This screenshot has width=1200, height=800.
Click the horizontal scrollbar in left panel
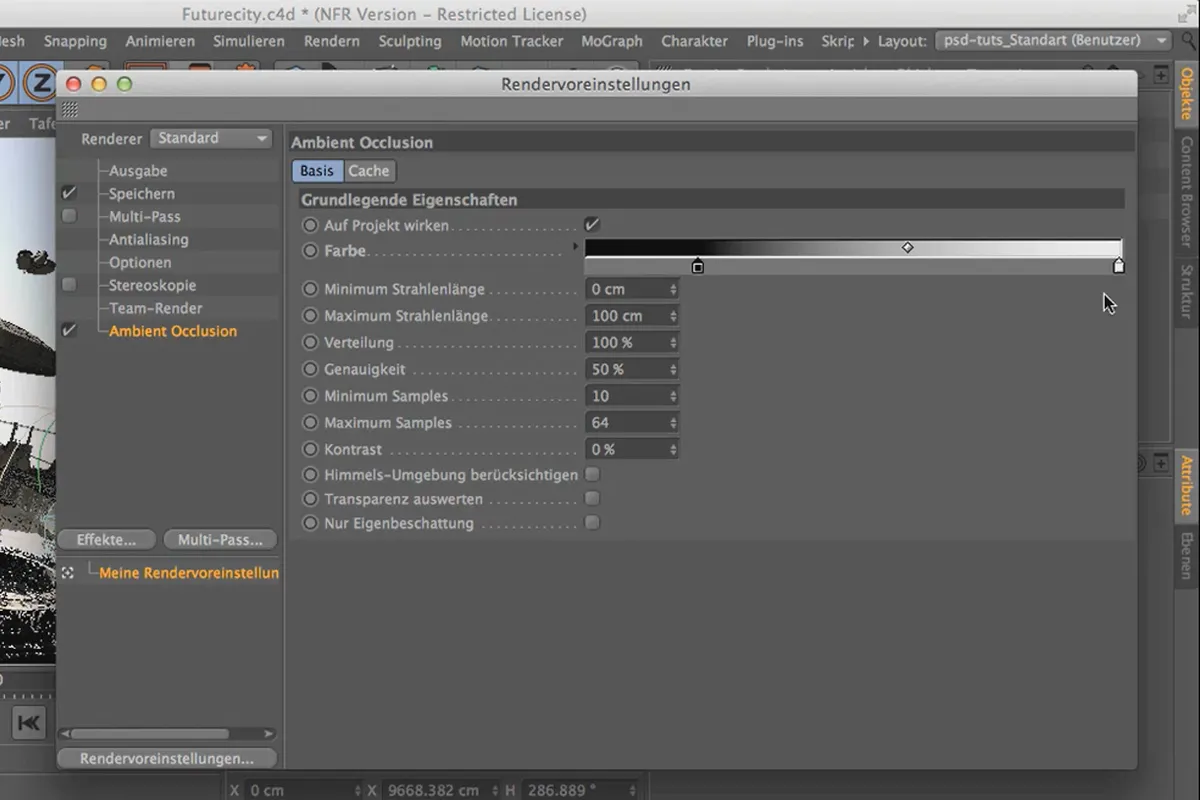[x=151, y=734]
